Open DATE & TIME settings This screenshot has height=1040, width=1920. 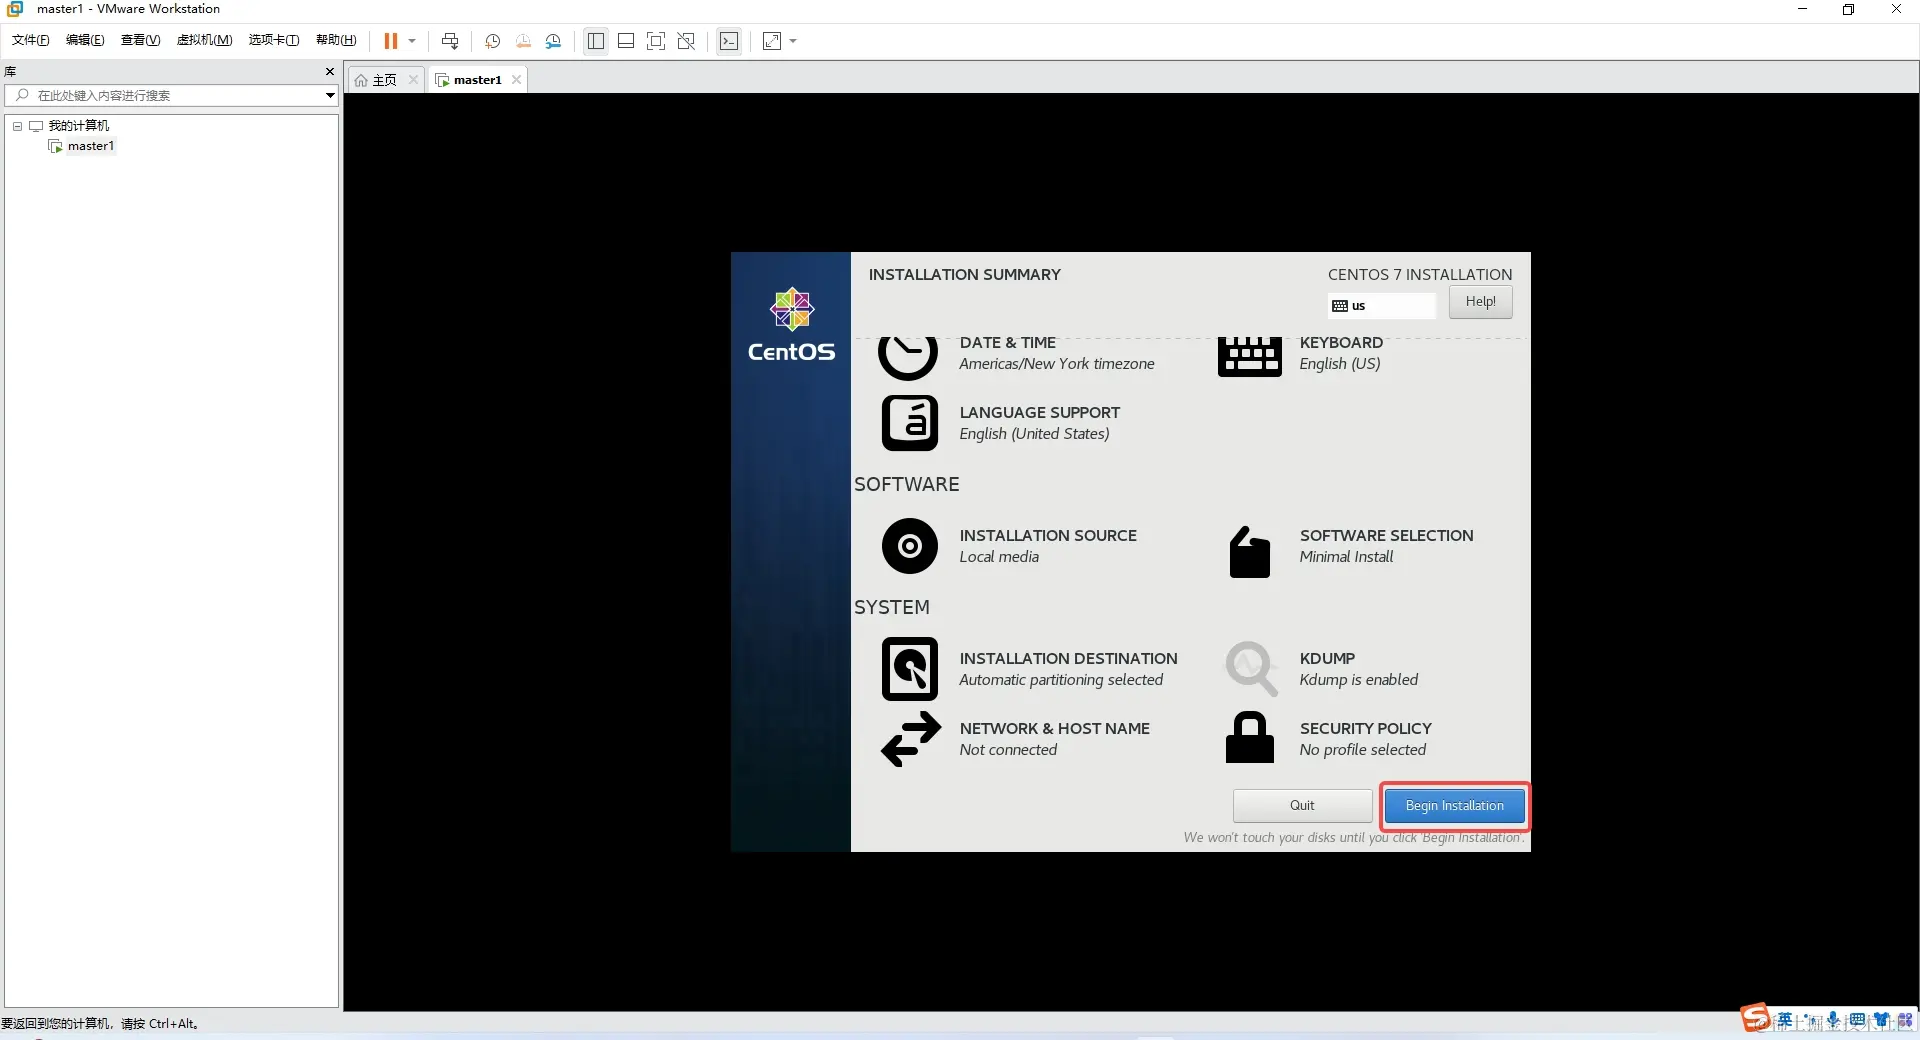click(1057, 353)
